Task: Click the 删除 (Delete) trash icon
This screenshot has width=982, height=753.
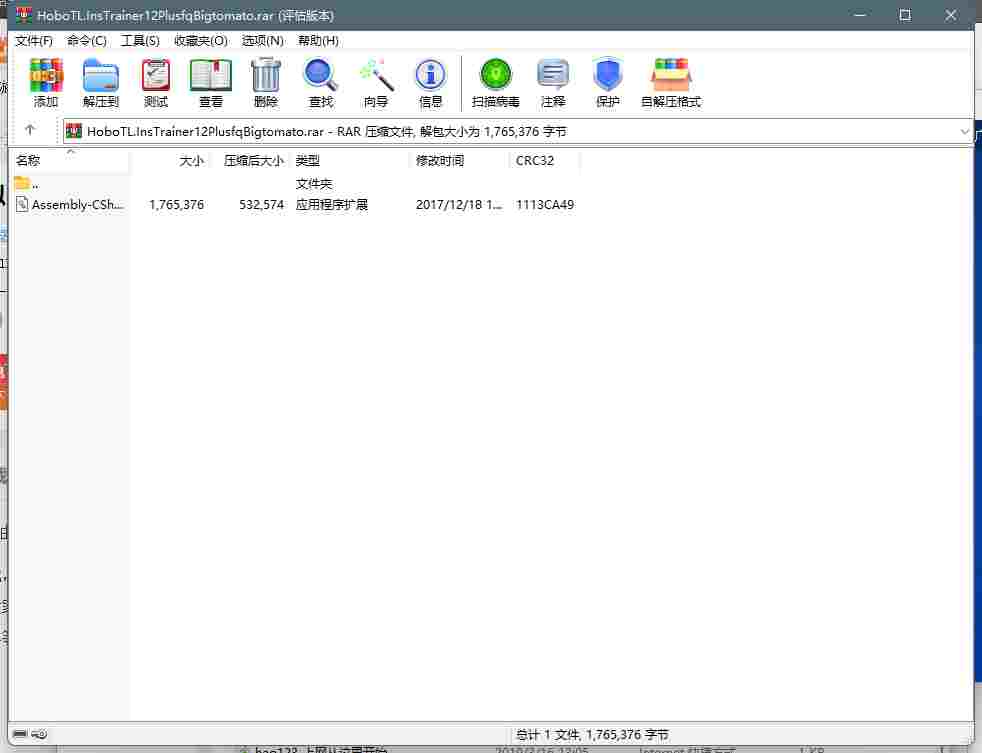Action: pos(266,75)
